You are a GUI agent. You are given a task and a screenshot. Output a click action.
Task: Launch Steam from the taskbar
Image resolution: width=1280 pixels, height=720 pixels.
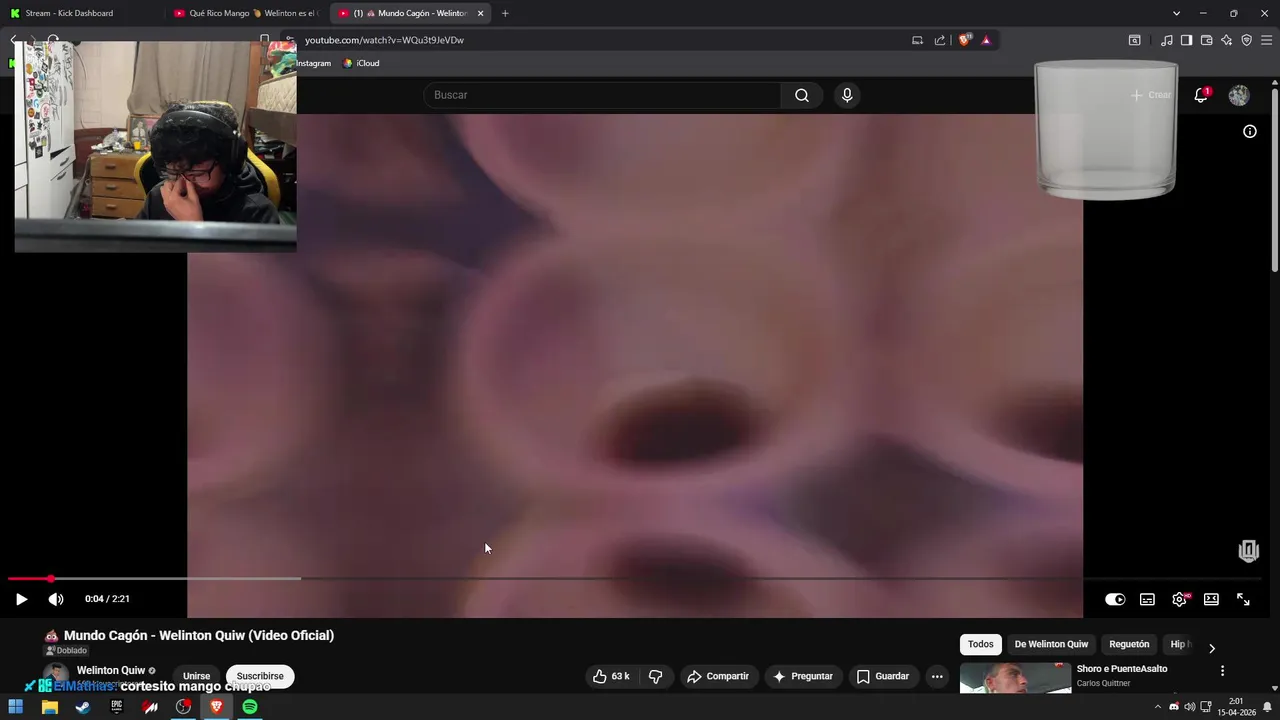[83, 707]
